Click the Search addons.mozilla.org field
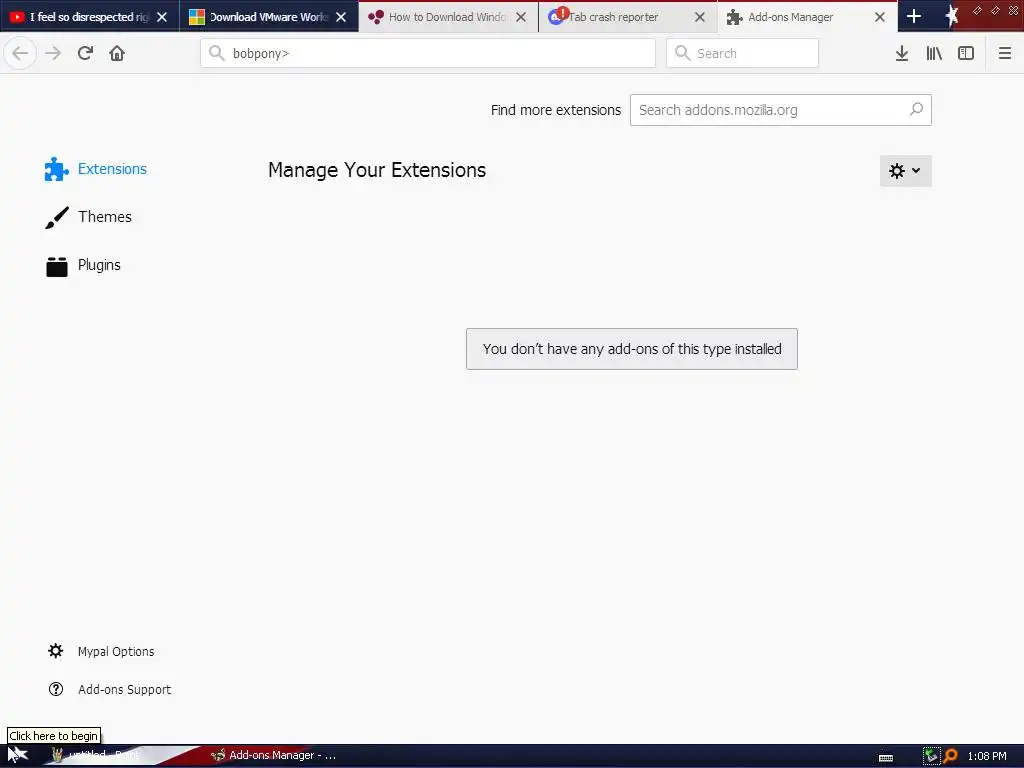Image resolution: width=1024 pixels, height=768 pixels. (780, 110)
